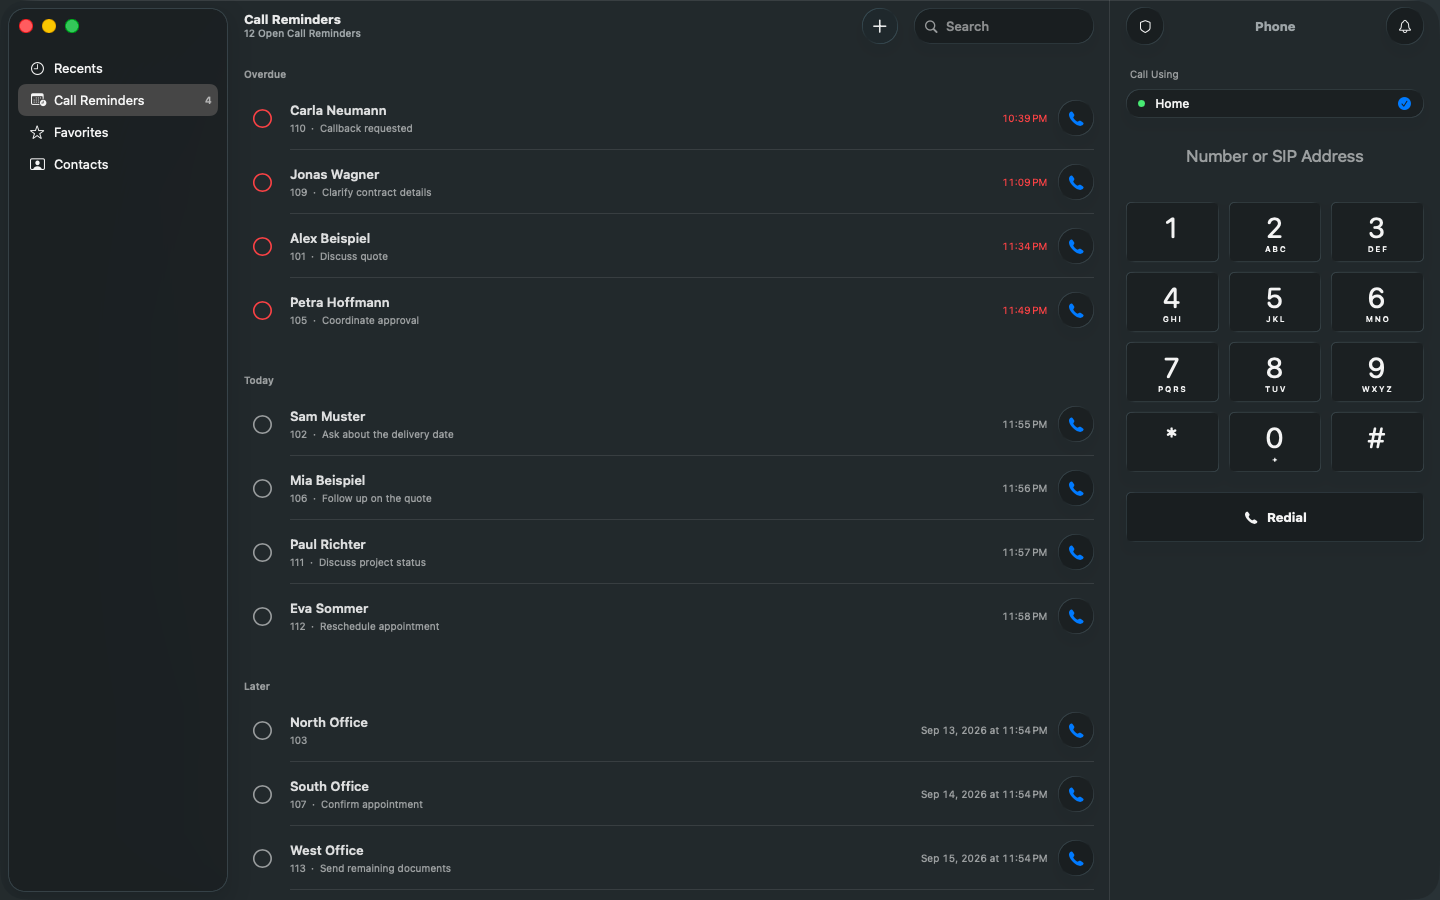This screenshot has height=900, width=1440.
Task: Call Jonas Wagner via phone icon
Action: (1076, 182)
